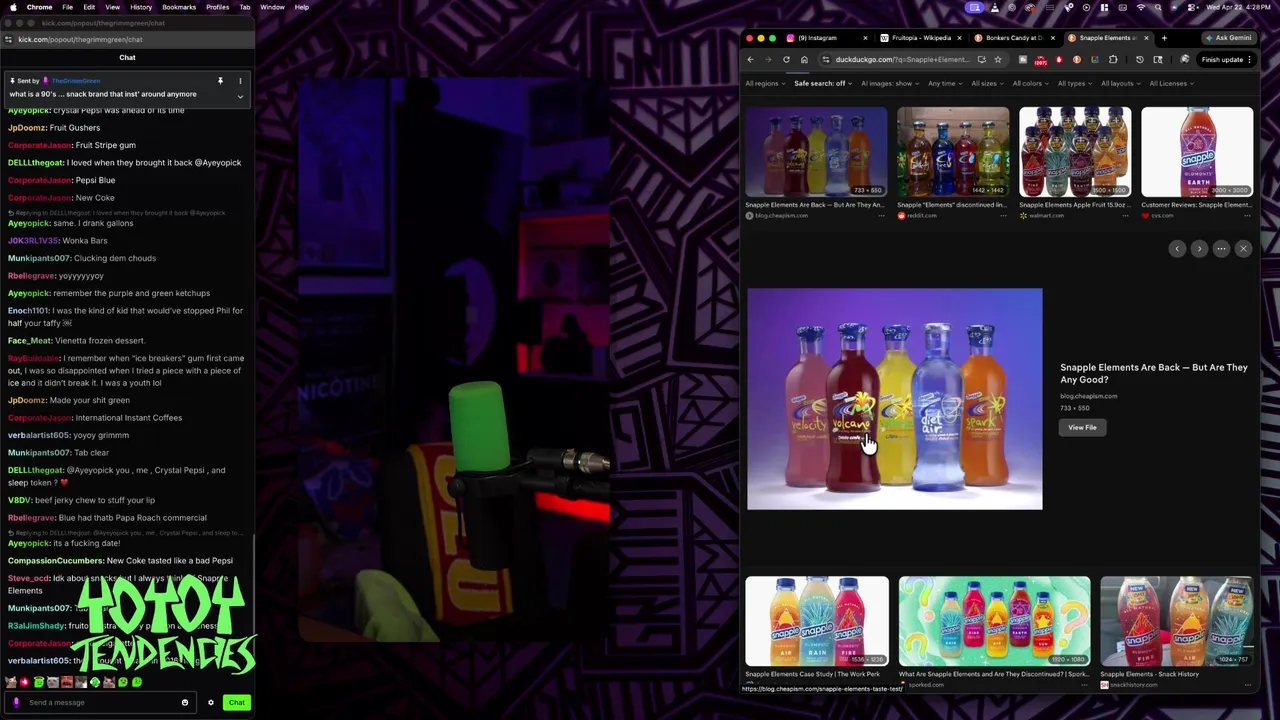Go back in DuckDuckGo browser window
The image size is (1280, 720).
pyautogui.click(x=750, y=60)
